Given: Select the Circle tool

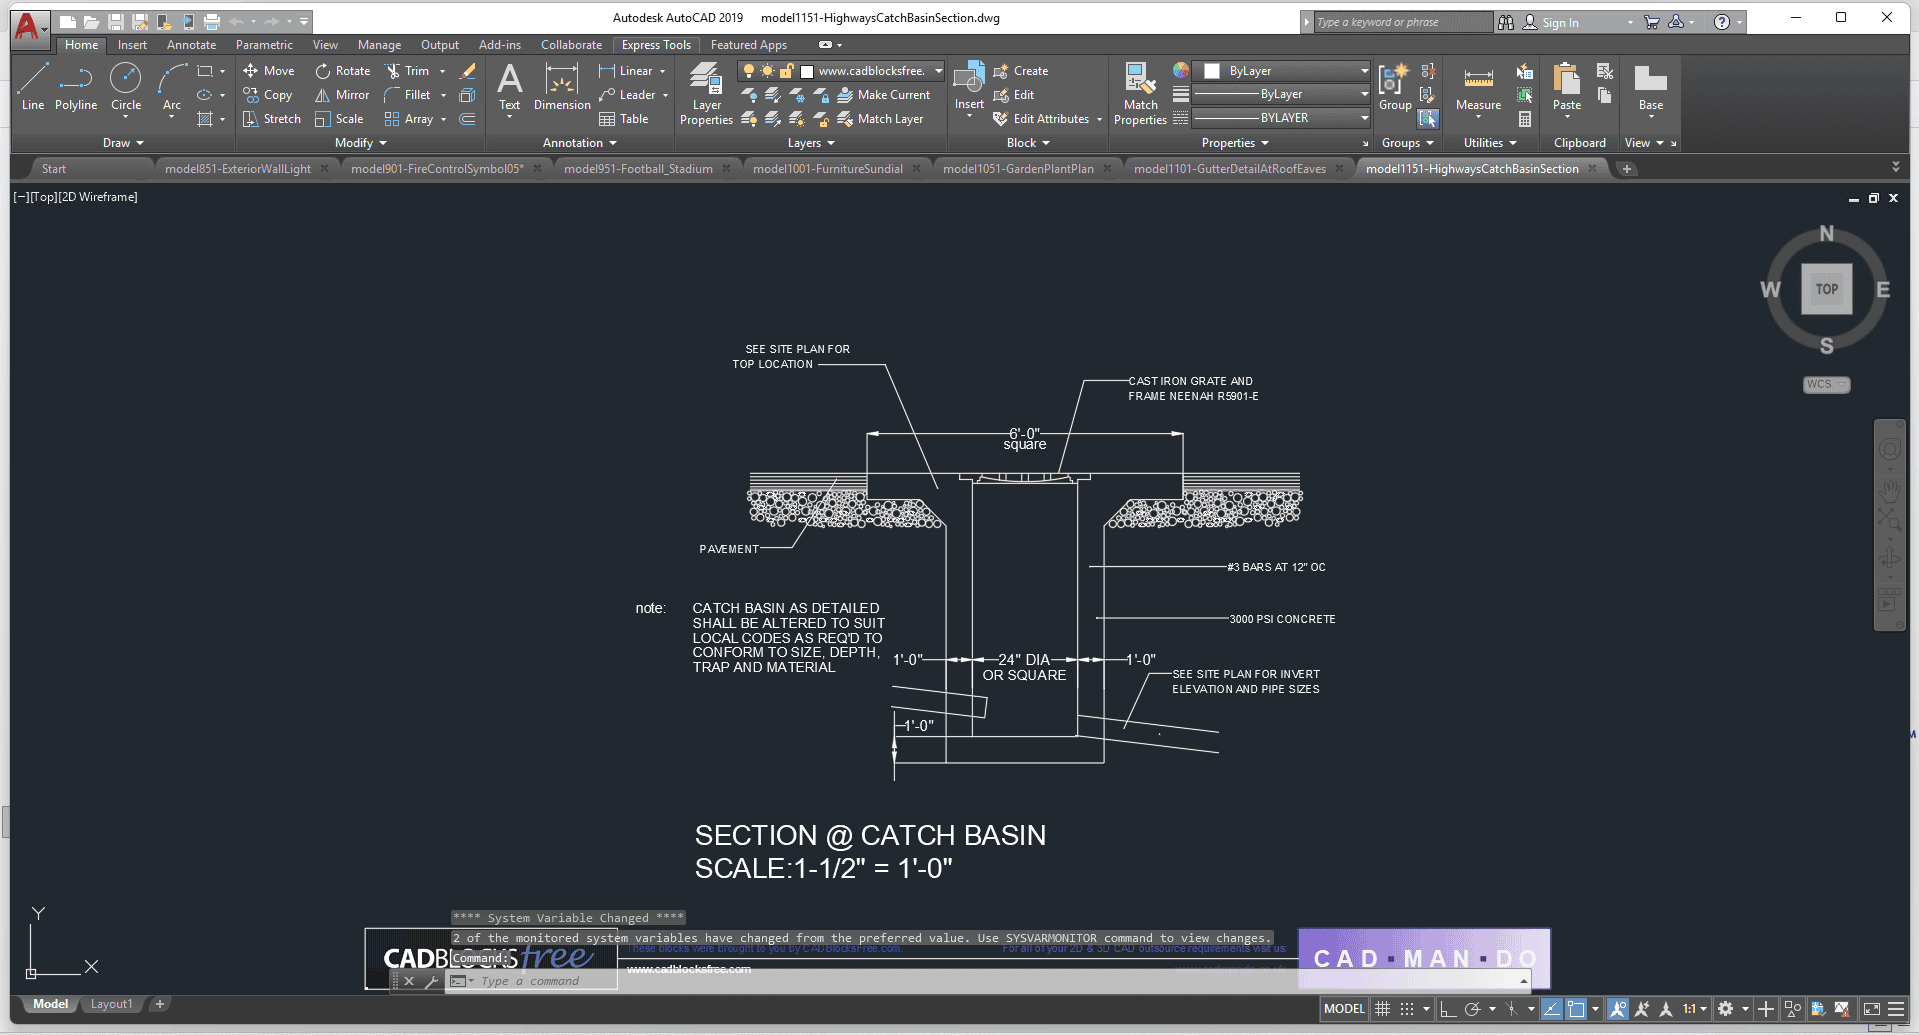Looking at the screenshot, I should [x=125, y=86].
